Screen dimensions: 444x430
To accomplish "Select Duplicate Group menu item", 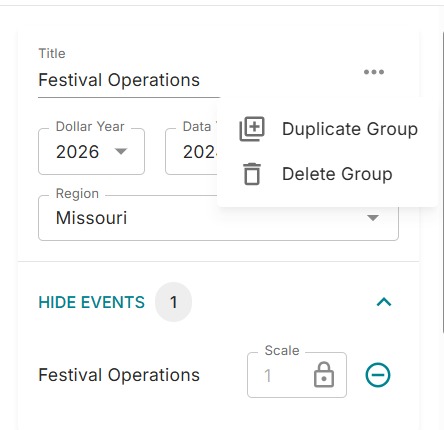I will point(327,129).
